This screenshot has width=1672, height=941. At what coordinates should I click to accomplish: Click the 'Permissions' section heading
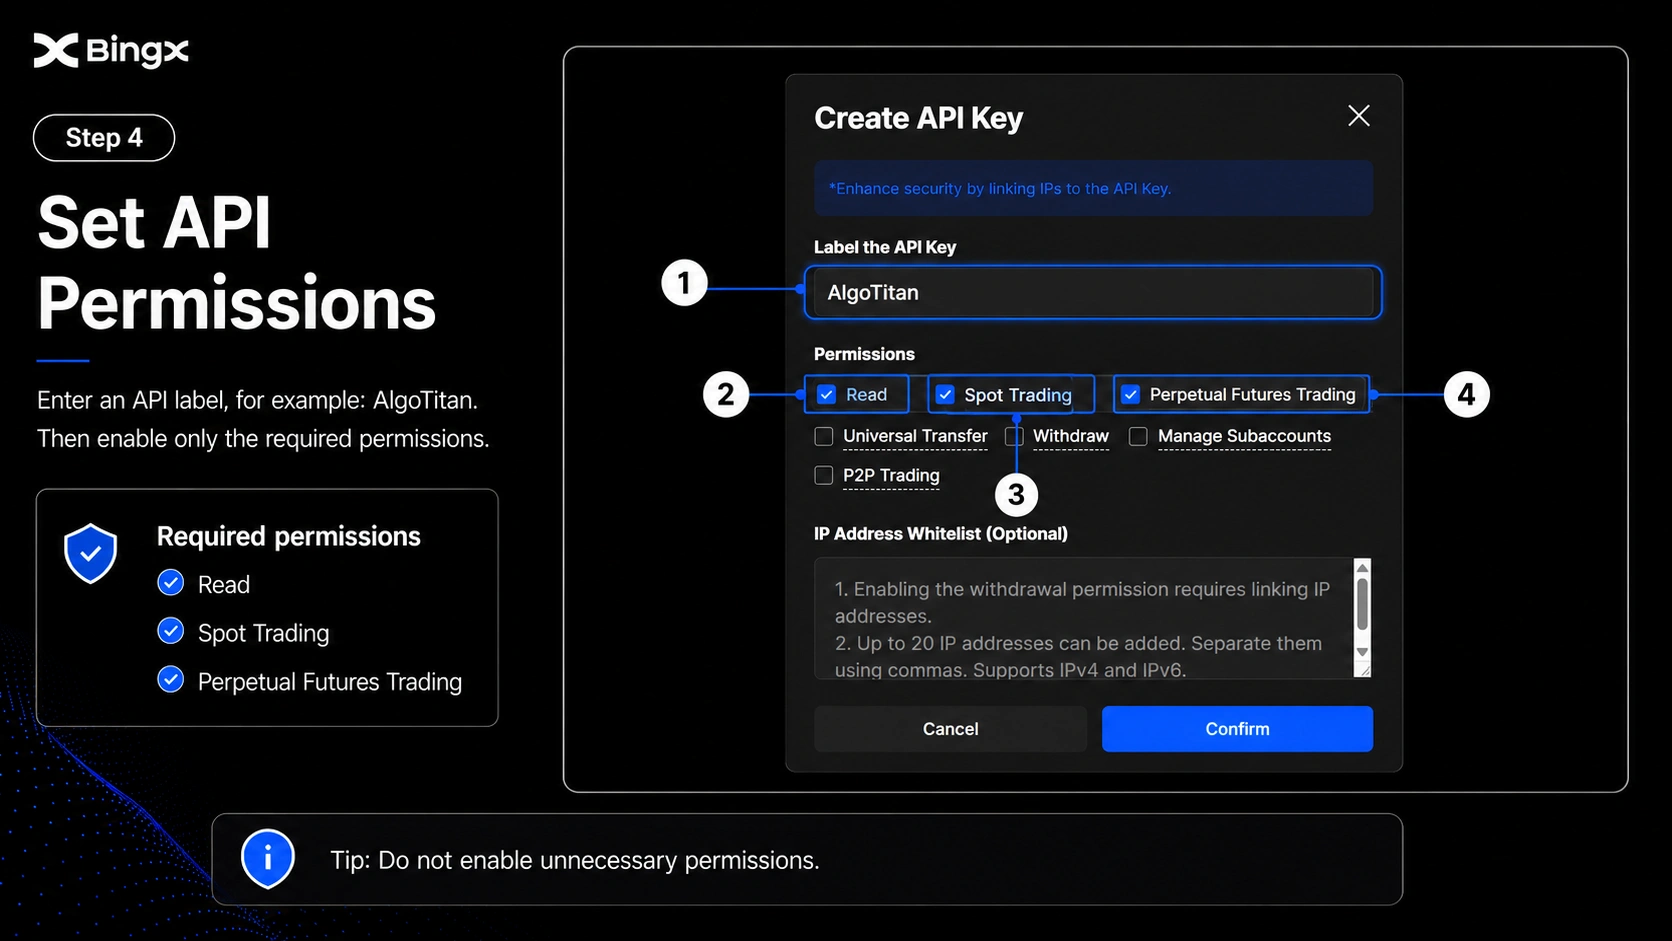coord(864,354)
